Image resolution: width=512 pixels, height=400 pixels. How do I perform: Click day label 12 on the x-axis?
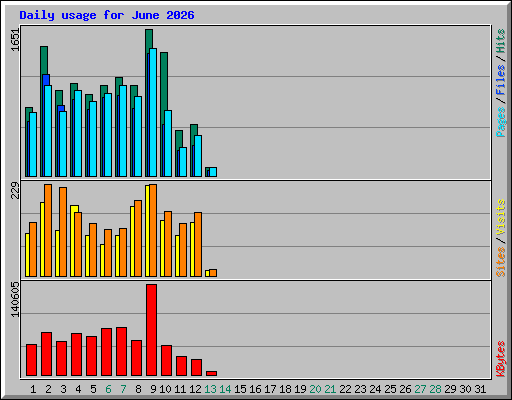[195, 389]
